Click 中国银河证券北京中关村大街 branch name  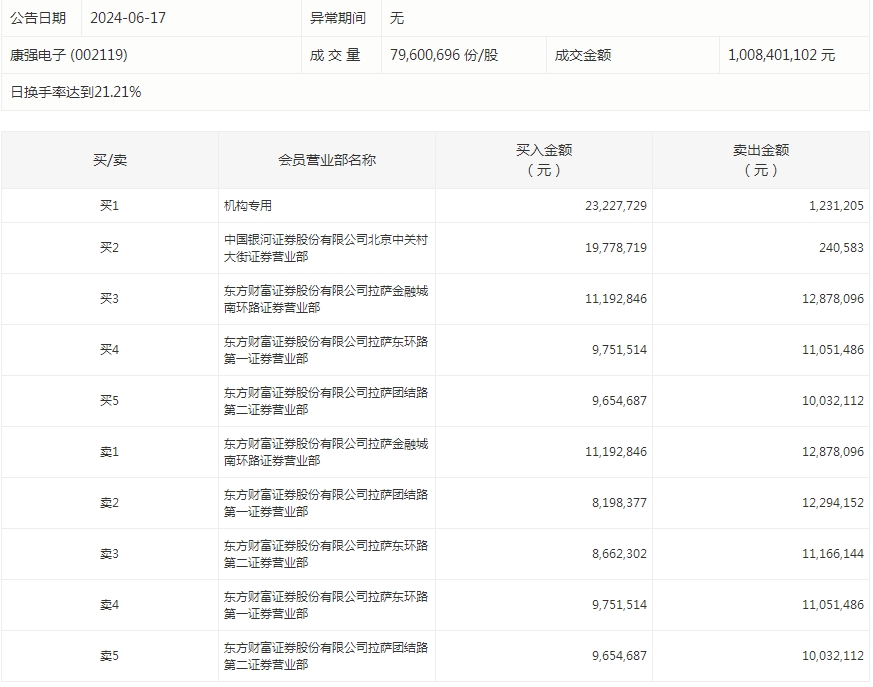[x=326, y=248]
